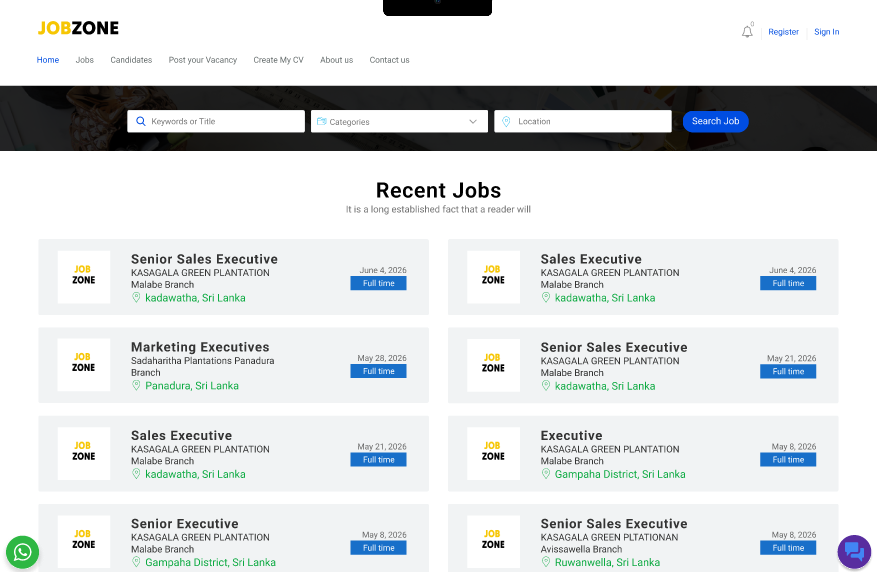
Task: Click Full time badge on Executive card
Action: click(788, 460)
